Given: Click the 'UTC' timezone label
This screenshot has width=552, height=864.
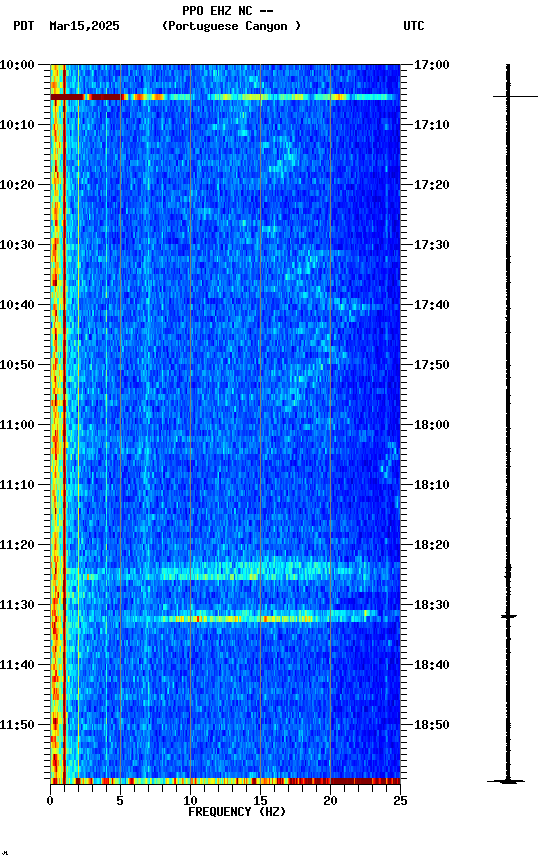Looking at the screenshot, I should click(414, 26).
